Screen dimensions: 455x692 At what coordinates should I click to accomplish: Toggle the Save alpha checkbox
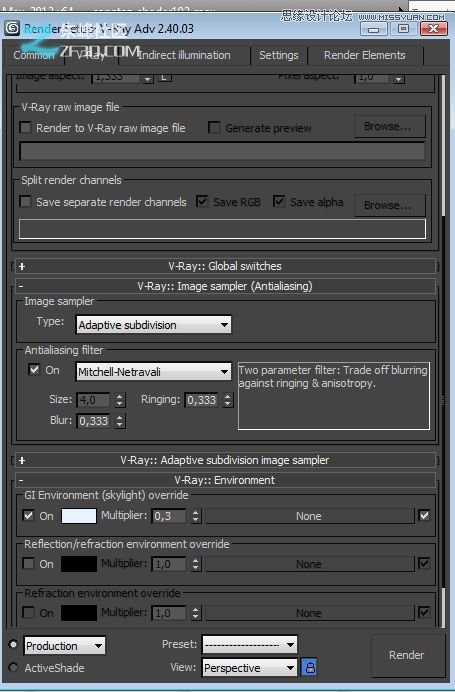pyautogui.click(x=279, y=202)
